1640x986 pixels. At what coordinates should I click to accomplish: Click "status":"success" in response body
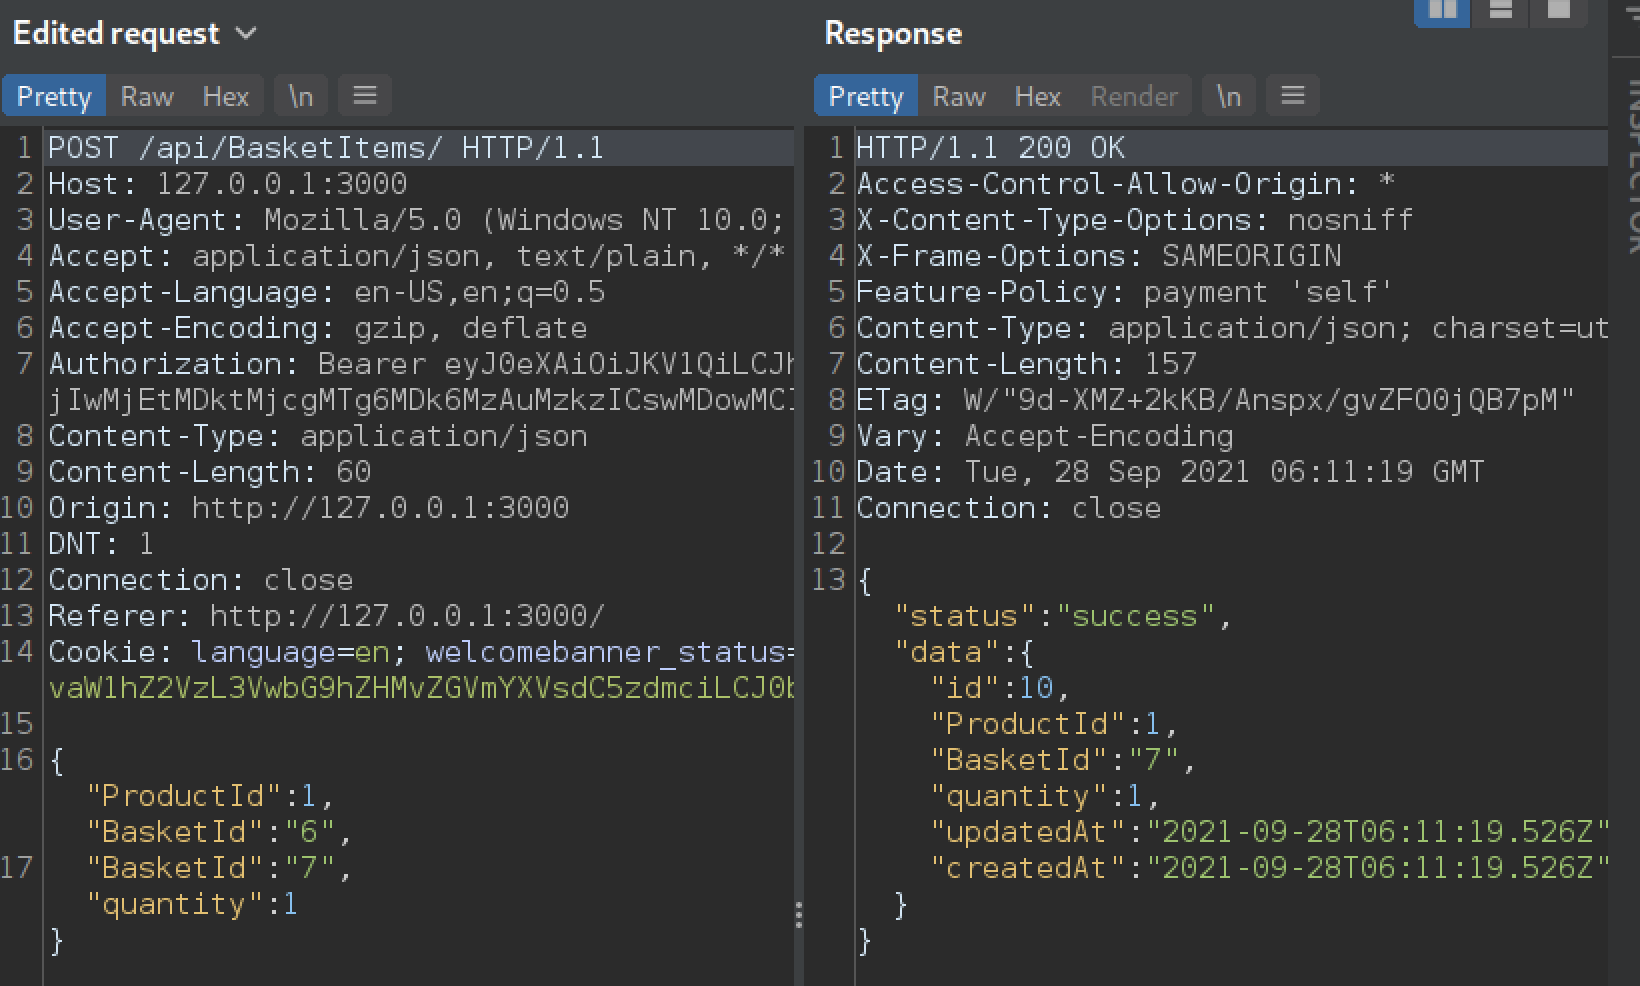1063,616
